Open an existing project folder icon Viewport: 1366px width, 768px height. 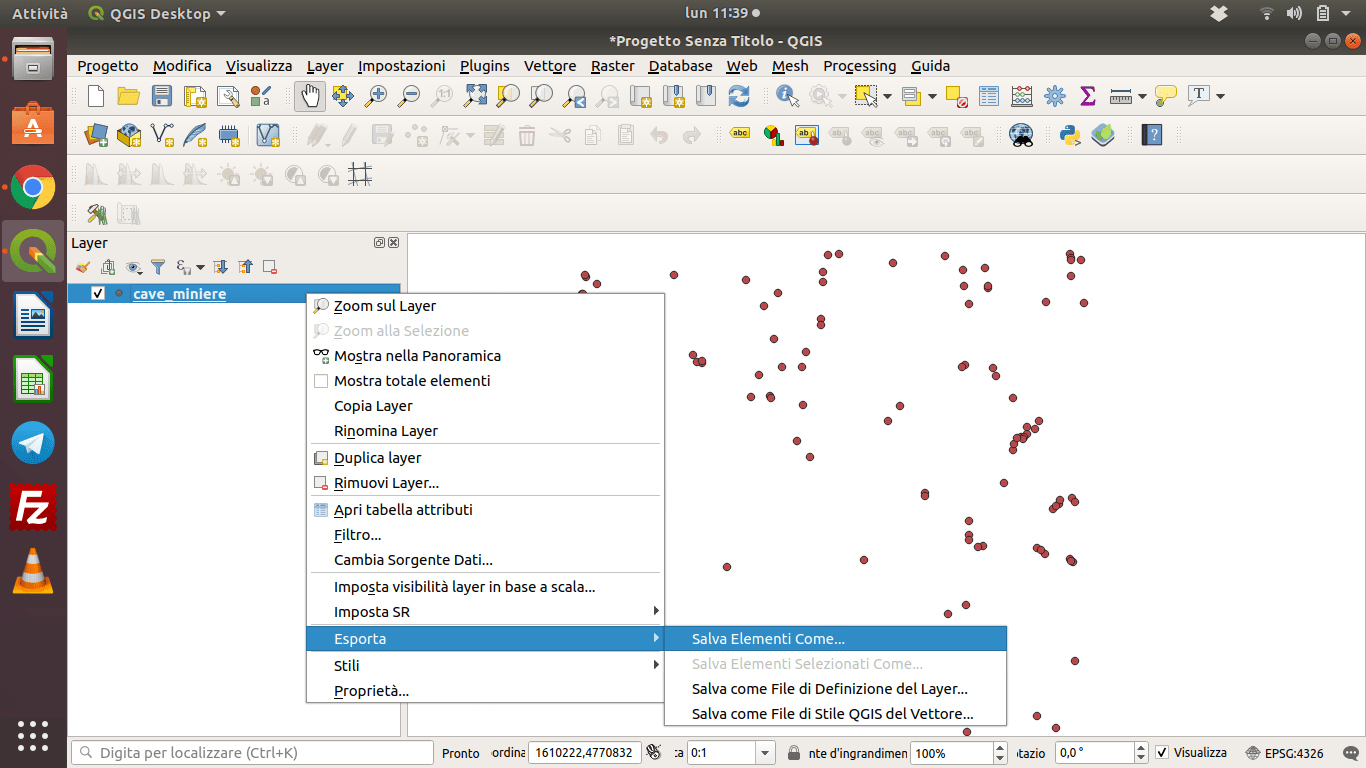click(x=128, y=96)
